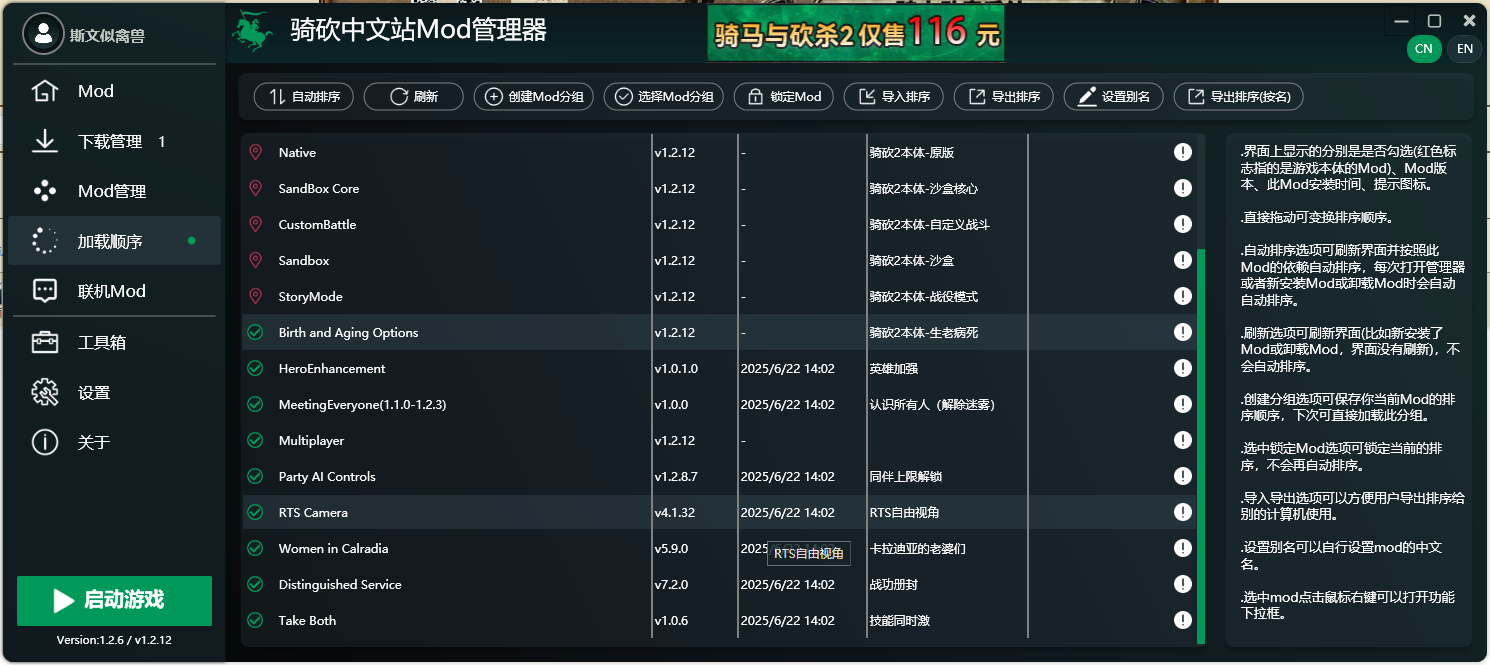
Task: Toggle the Women in Calradia check mark
Action: pyautogui.click(x=255, y=548)
